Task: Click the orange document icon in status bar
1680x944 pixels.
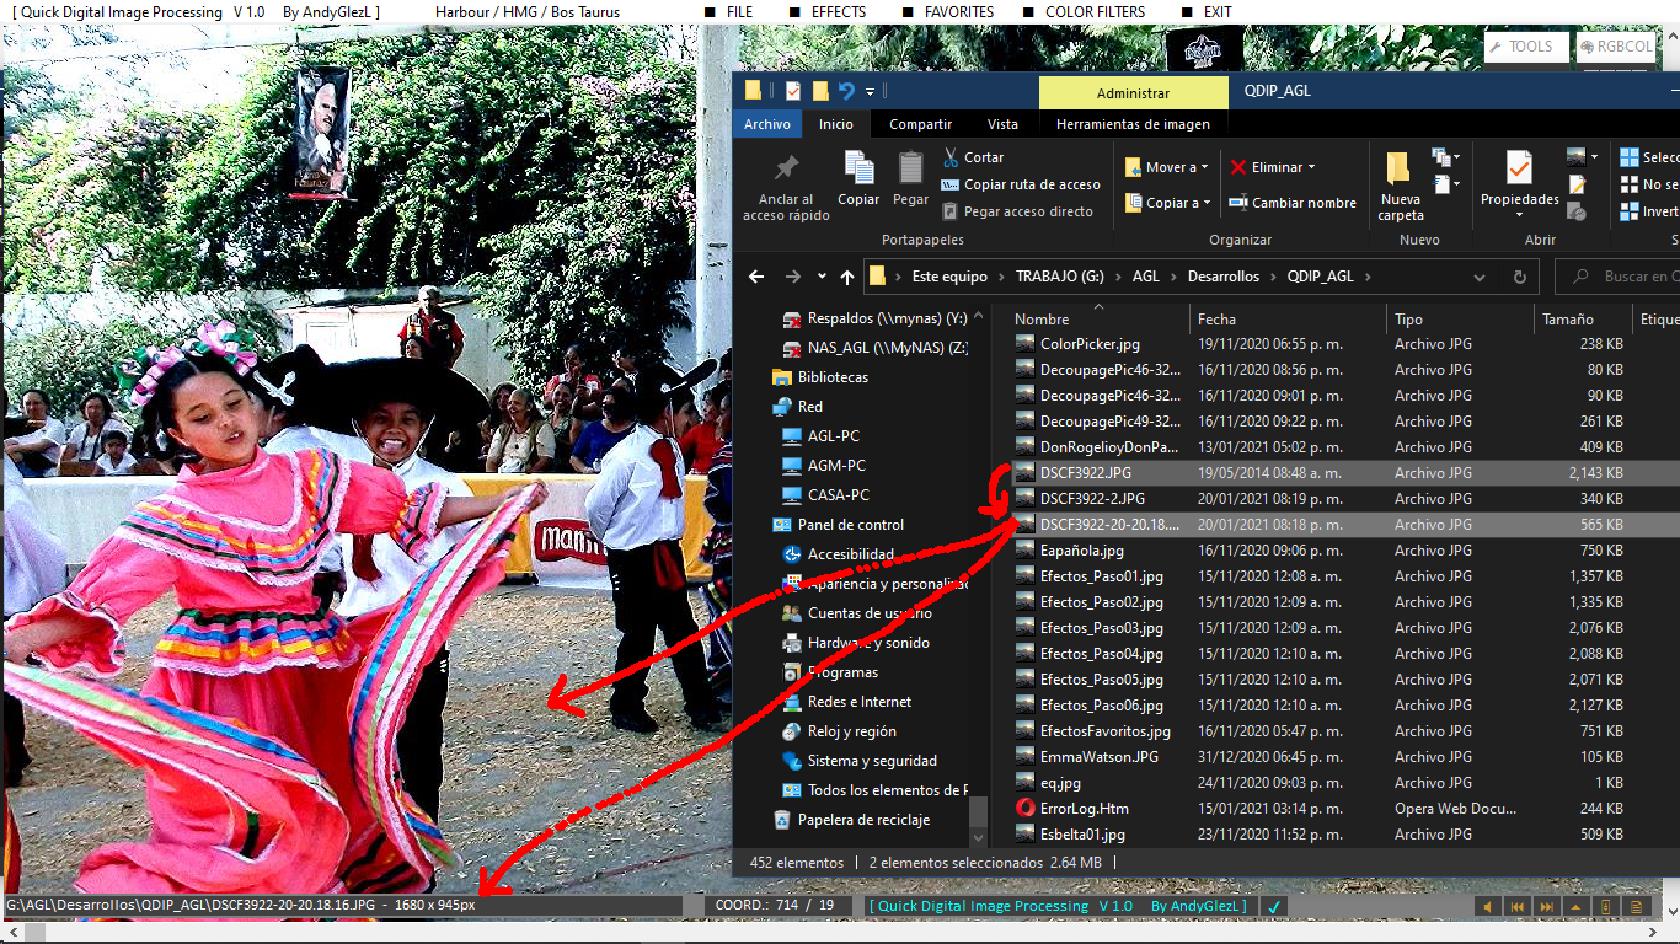Action: (x=1636, y=906)
